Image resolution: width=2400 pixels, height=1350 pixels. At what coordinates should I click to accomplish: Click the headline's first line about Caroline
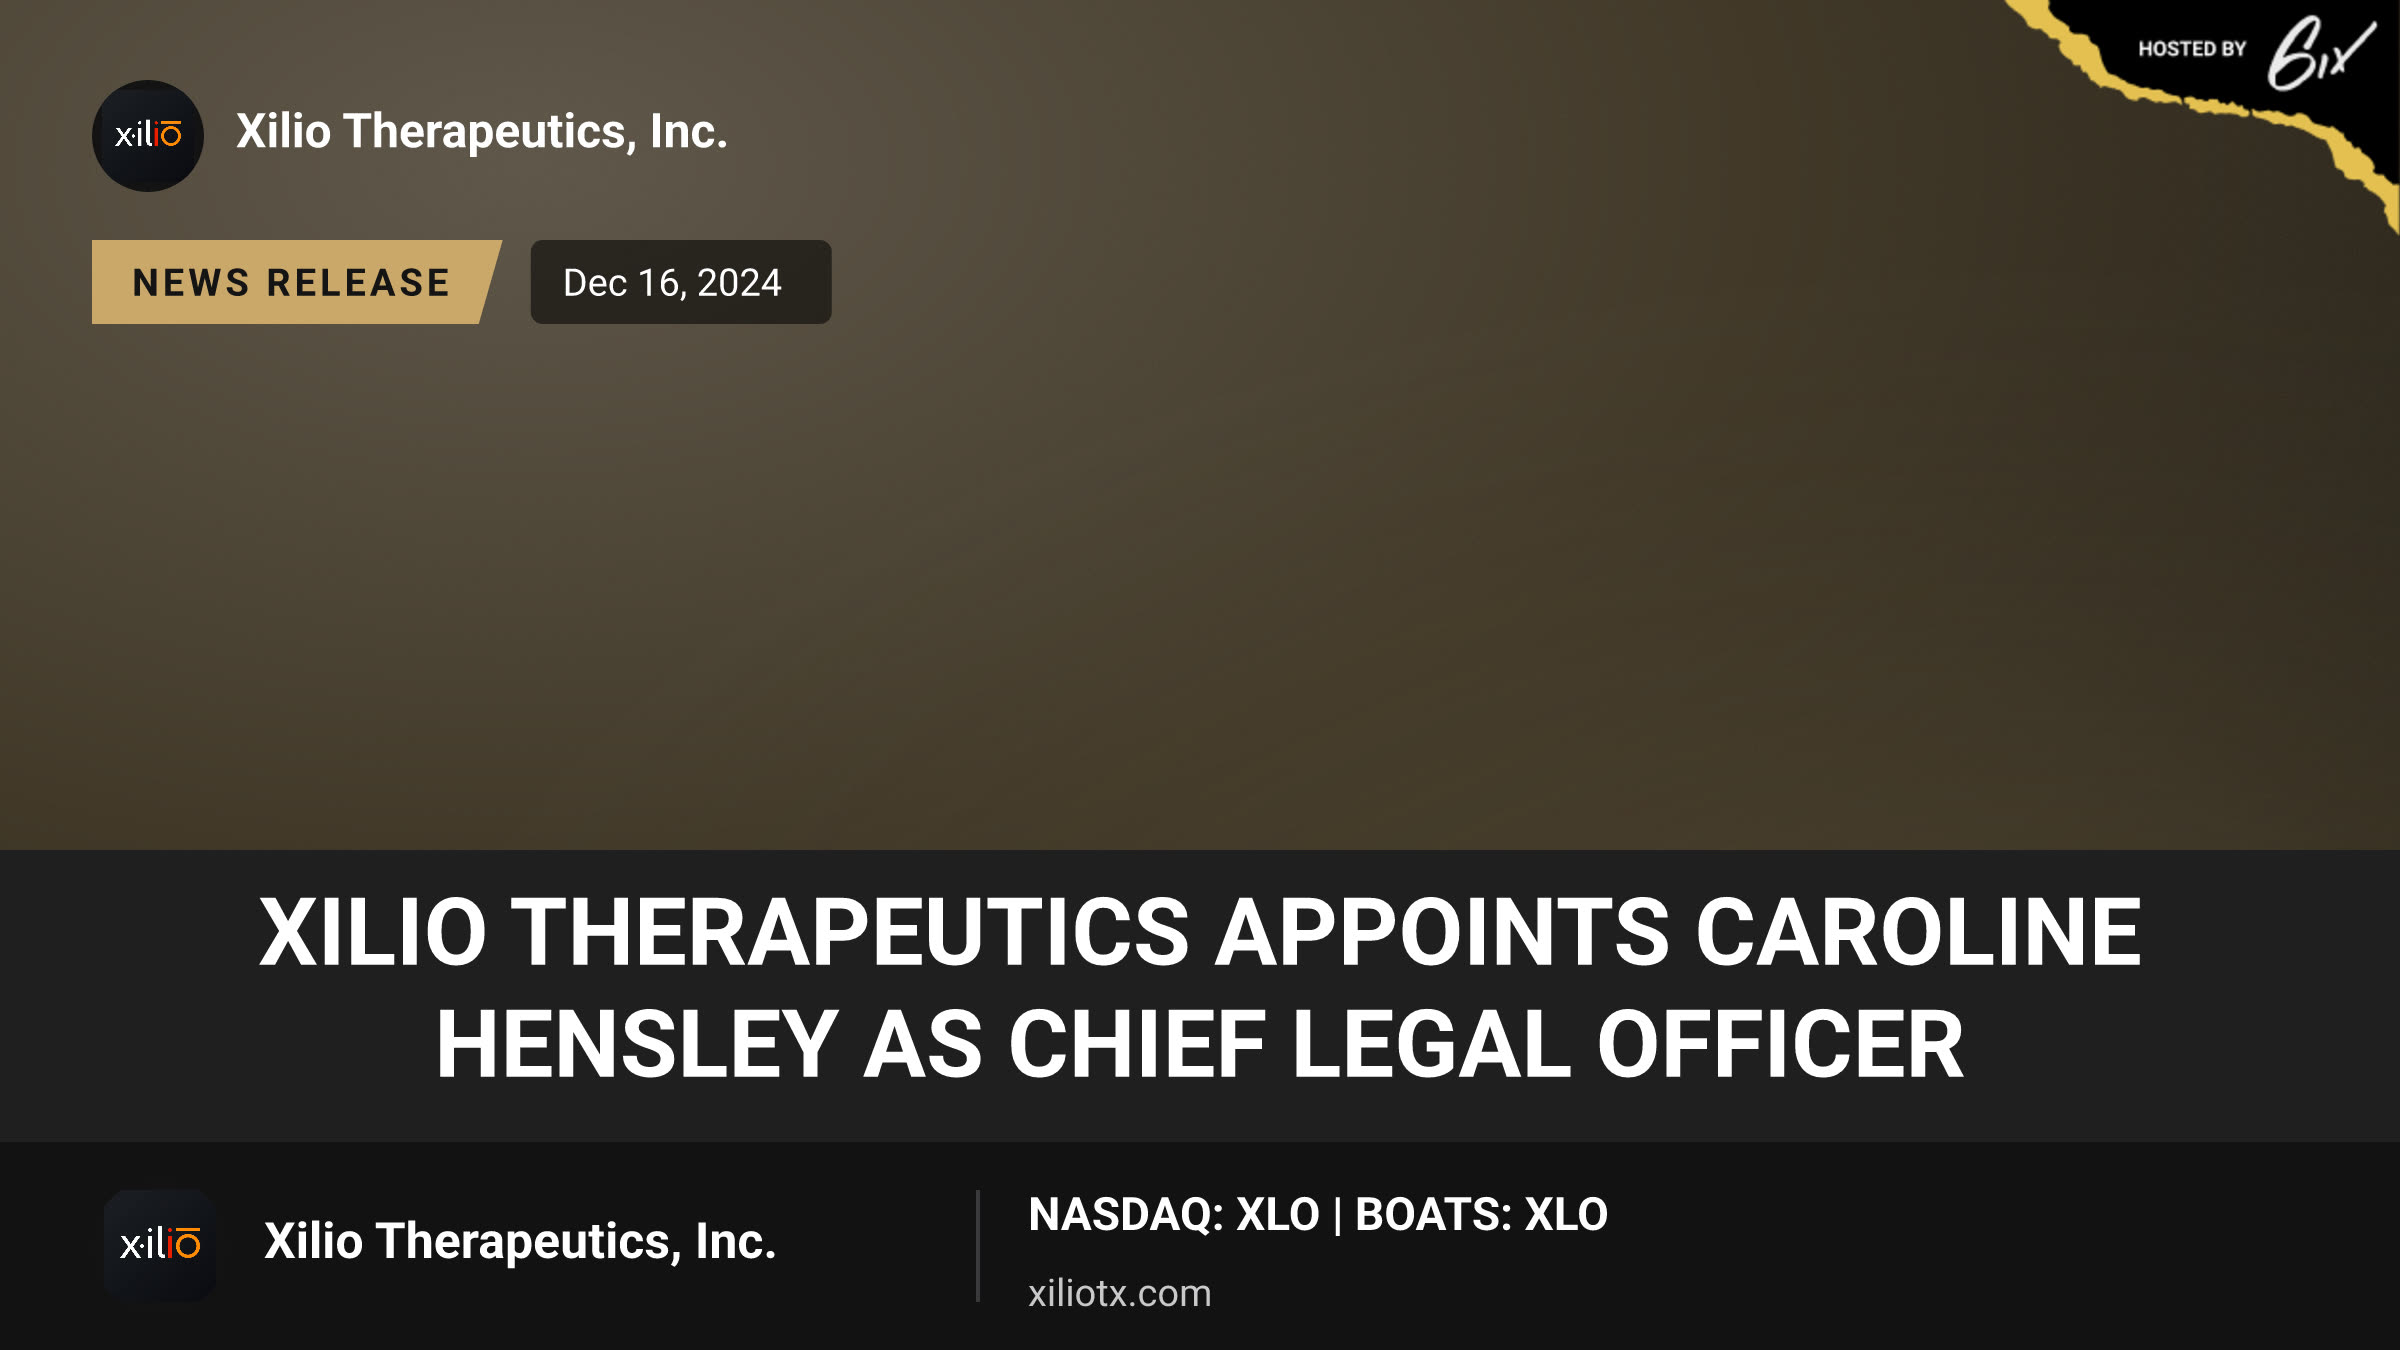[x=1200, y=932]
